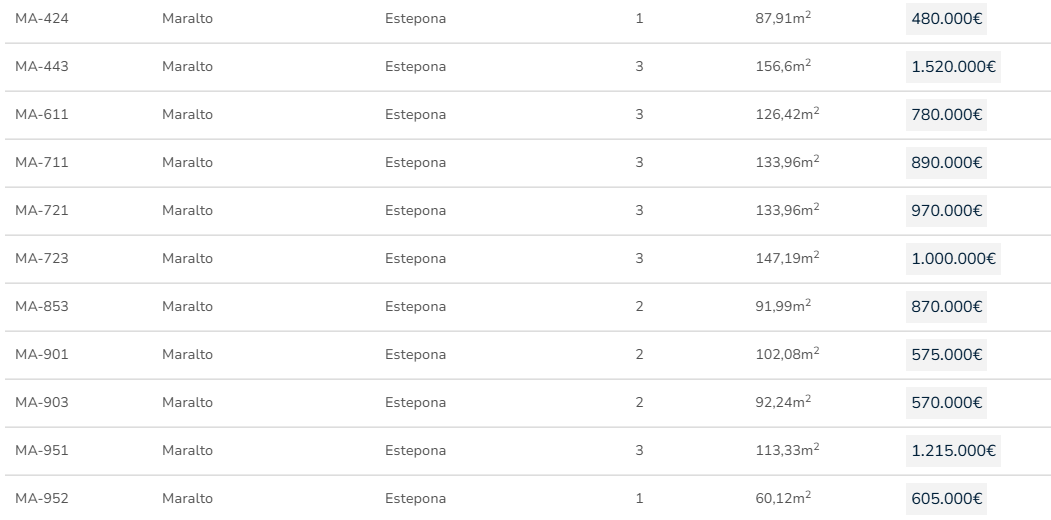Click the 970.000€ price badge
This screenshot has height=520, width=1051.
click(x=946, y=211)
